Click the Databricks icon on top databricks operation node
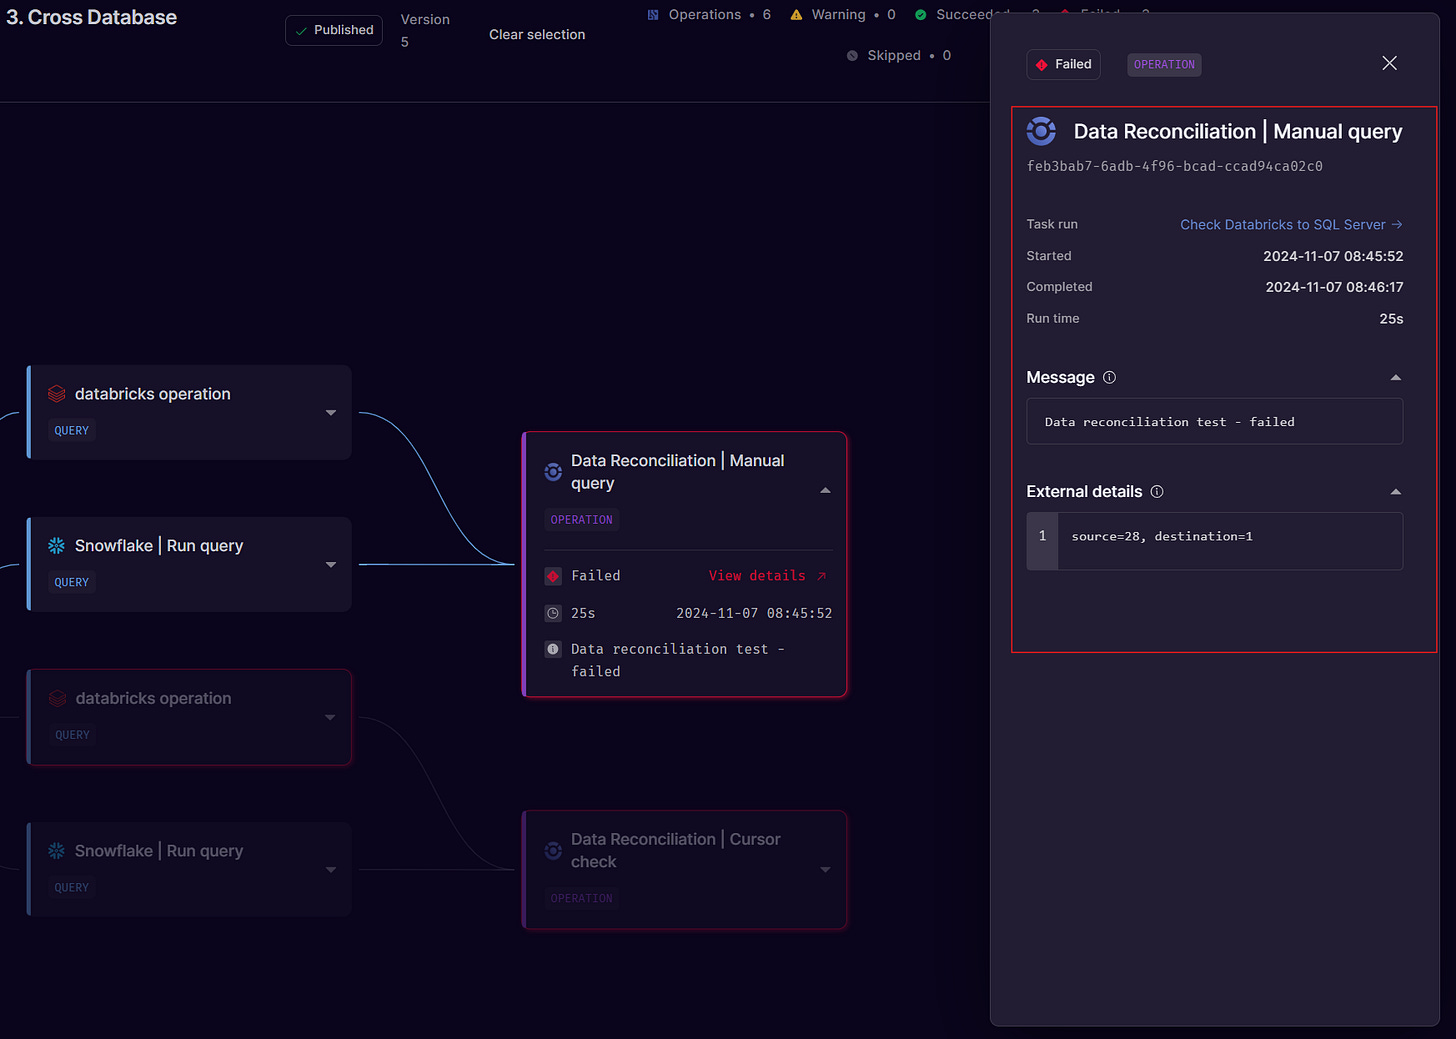This screenshot has height=1039, width=1456. tap(57, 394)
